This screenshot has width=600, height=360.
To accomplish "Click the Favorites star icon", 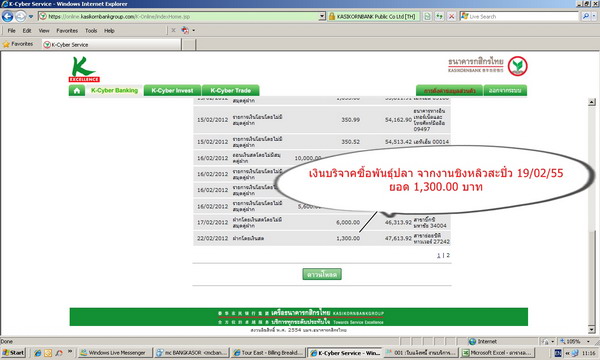I will pyautogui.click(x=6, y=44).
